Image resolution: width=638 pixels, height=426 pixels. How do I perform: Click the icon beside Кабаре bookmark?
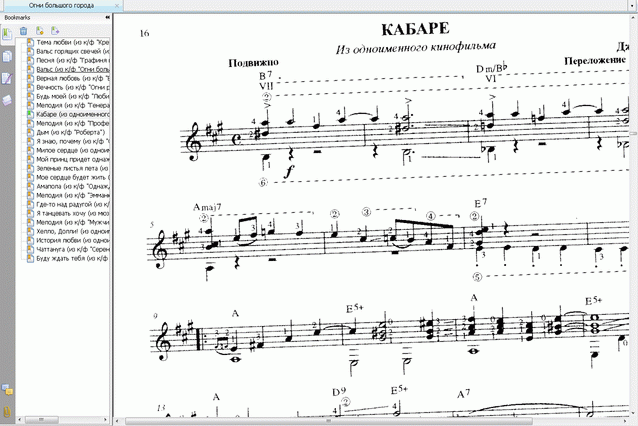point(30,114)
